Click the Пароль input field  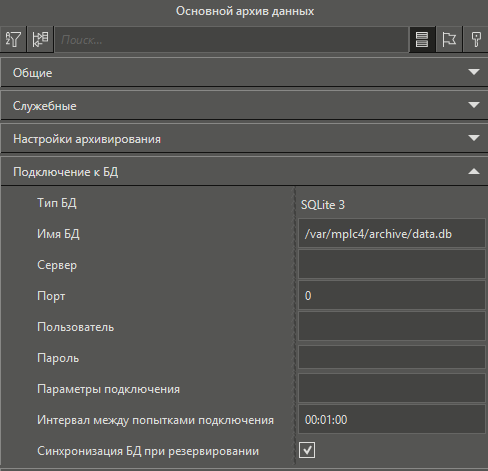[x=392, y=357]
